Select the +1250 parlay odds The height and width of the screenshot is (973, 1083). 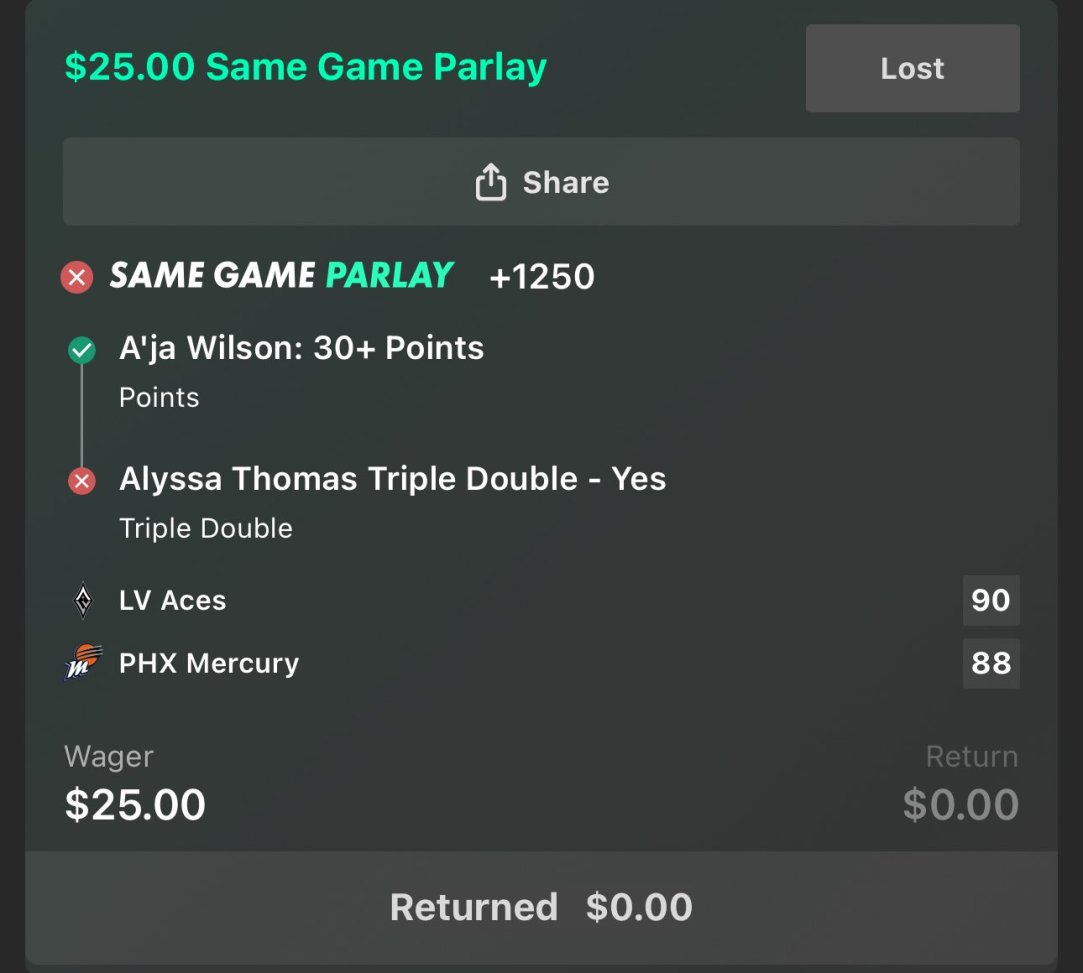click(541, 277)
